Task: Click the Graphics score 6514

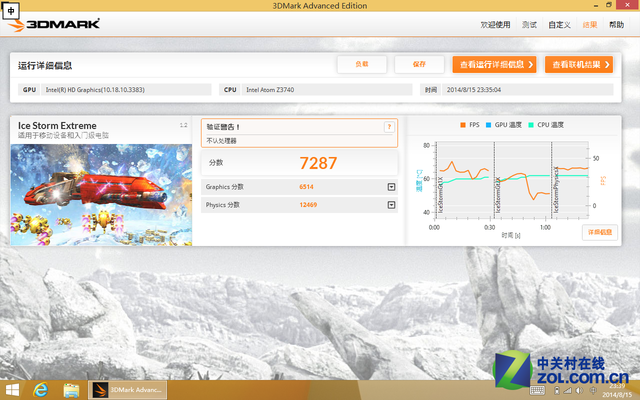Action: coord(306,187)
